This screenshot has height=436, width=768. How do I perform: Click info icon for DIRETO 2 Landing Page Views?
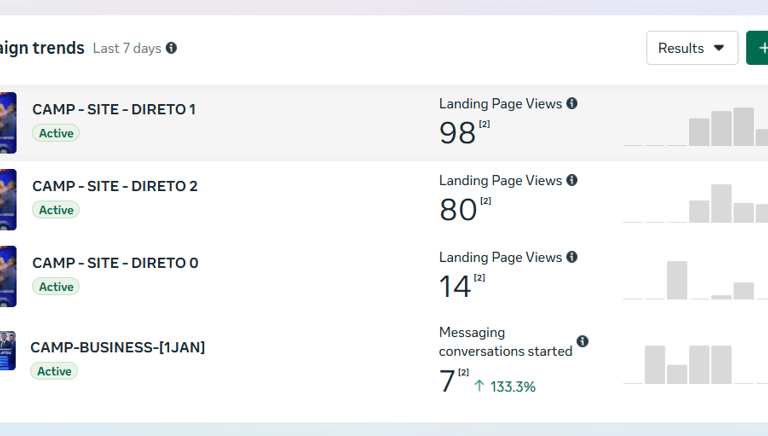coord(572,180)
